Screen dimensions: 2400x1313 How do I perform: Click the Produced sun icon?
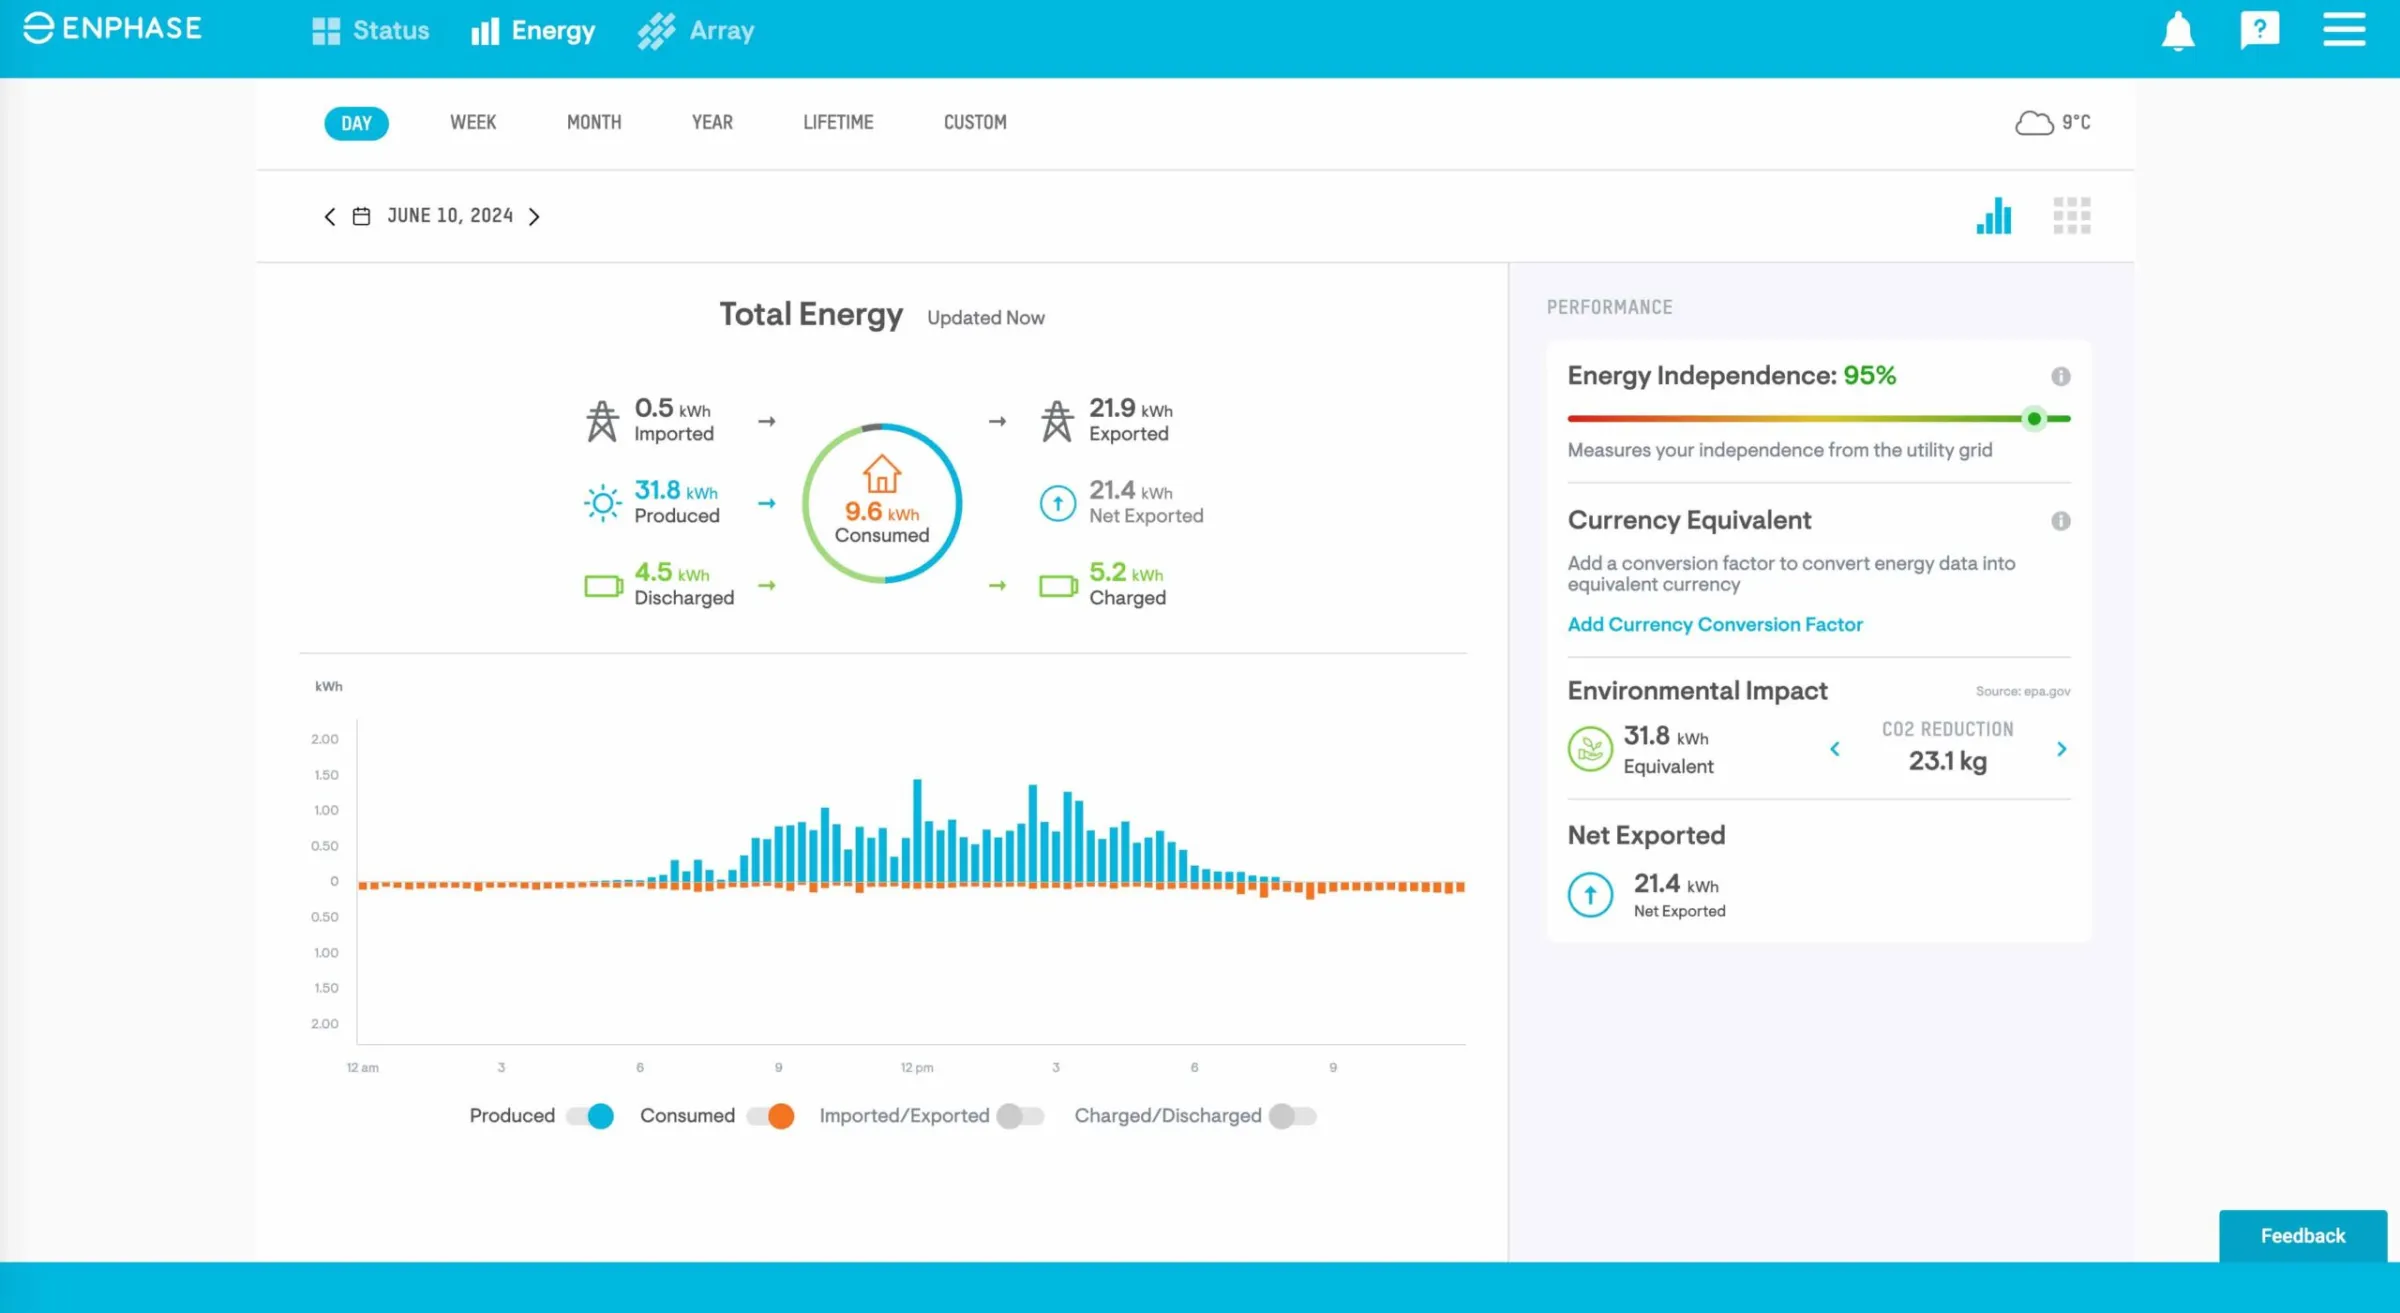[x=602, y=503]
